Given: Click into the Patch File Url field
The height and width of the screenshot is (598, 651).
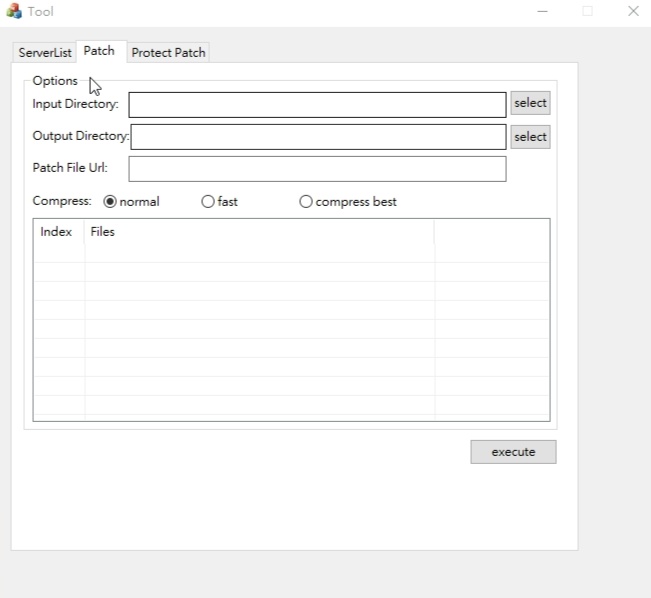Looking at the screenshot, I should tap(317, 169).
